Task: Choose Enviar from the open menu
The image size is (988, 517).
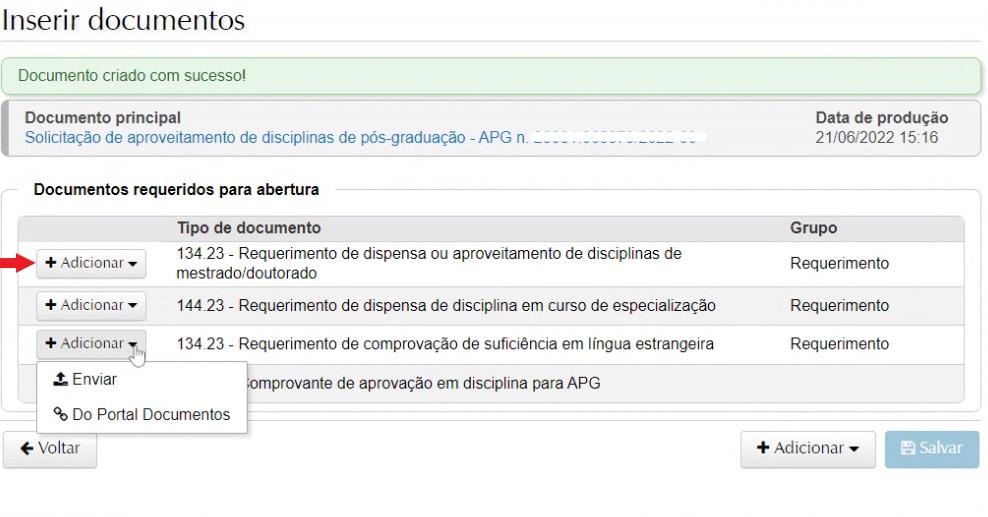Action: pos(94,380)
